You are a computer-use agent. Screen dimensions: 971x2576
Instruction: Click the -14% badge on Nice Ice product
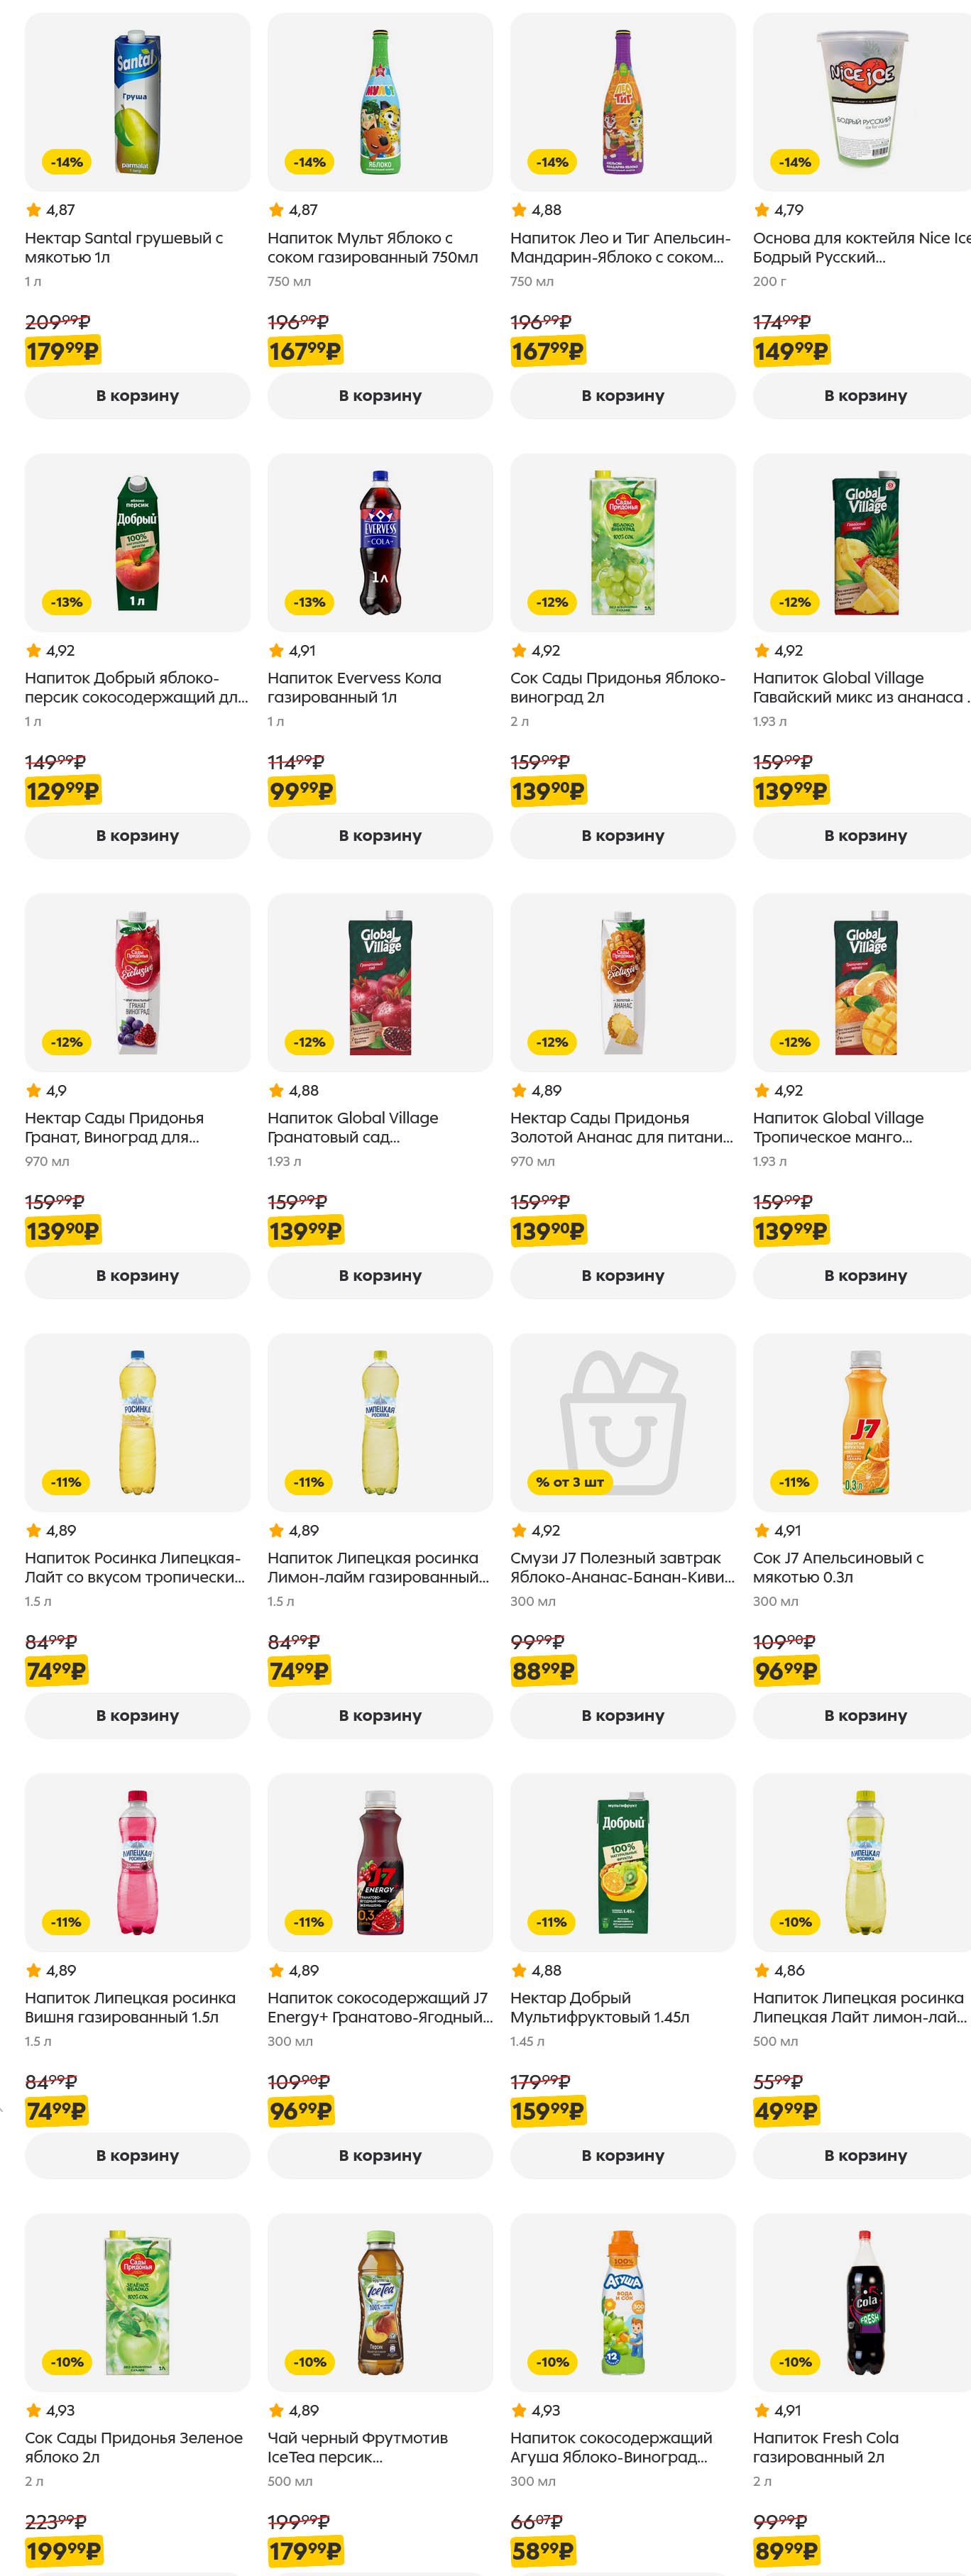click(795, 162)
